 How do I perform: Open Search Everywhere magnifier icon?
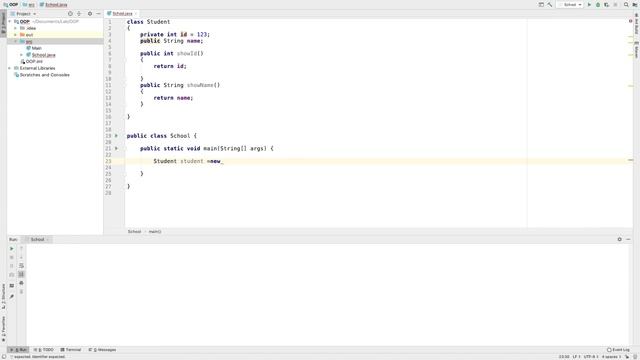point(626,4)
